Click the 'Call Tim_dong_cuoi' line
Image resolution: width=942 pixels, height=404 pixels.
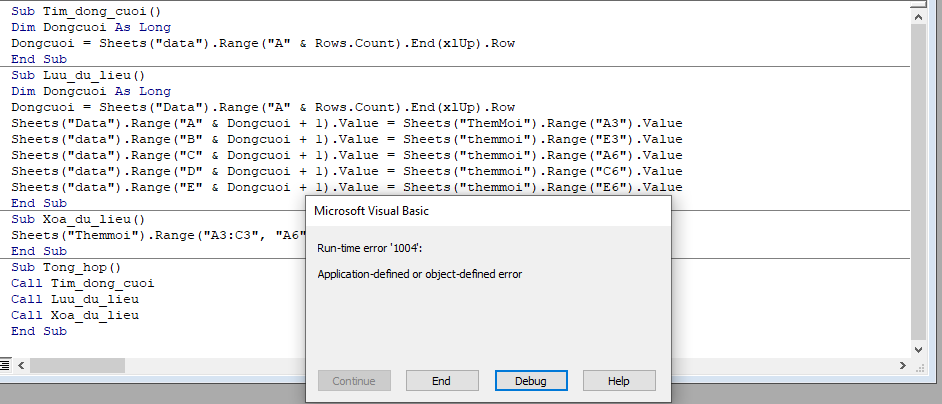[x=82, y=283]
